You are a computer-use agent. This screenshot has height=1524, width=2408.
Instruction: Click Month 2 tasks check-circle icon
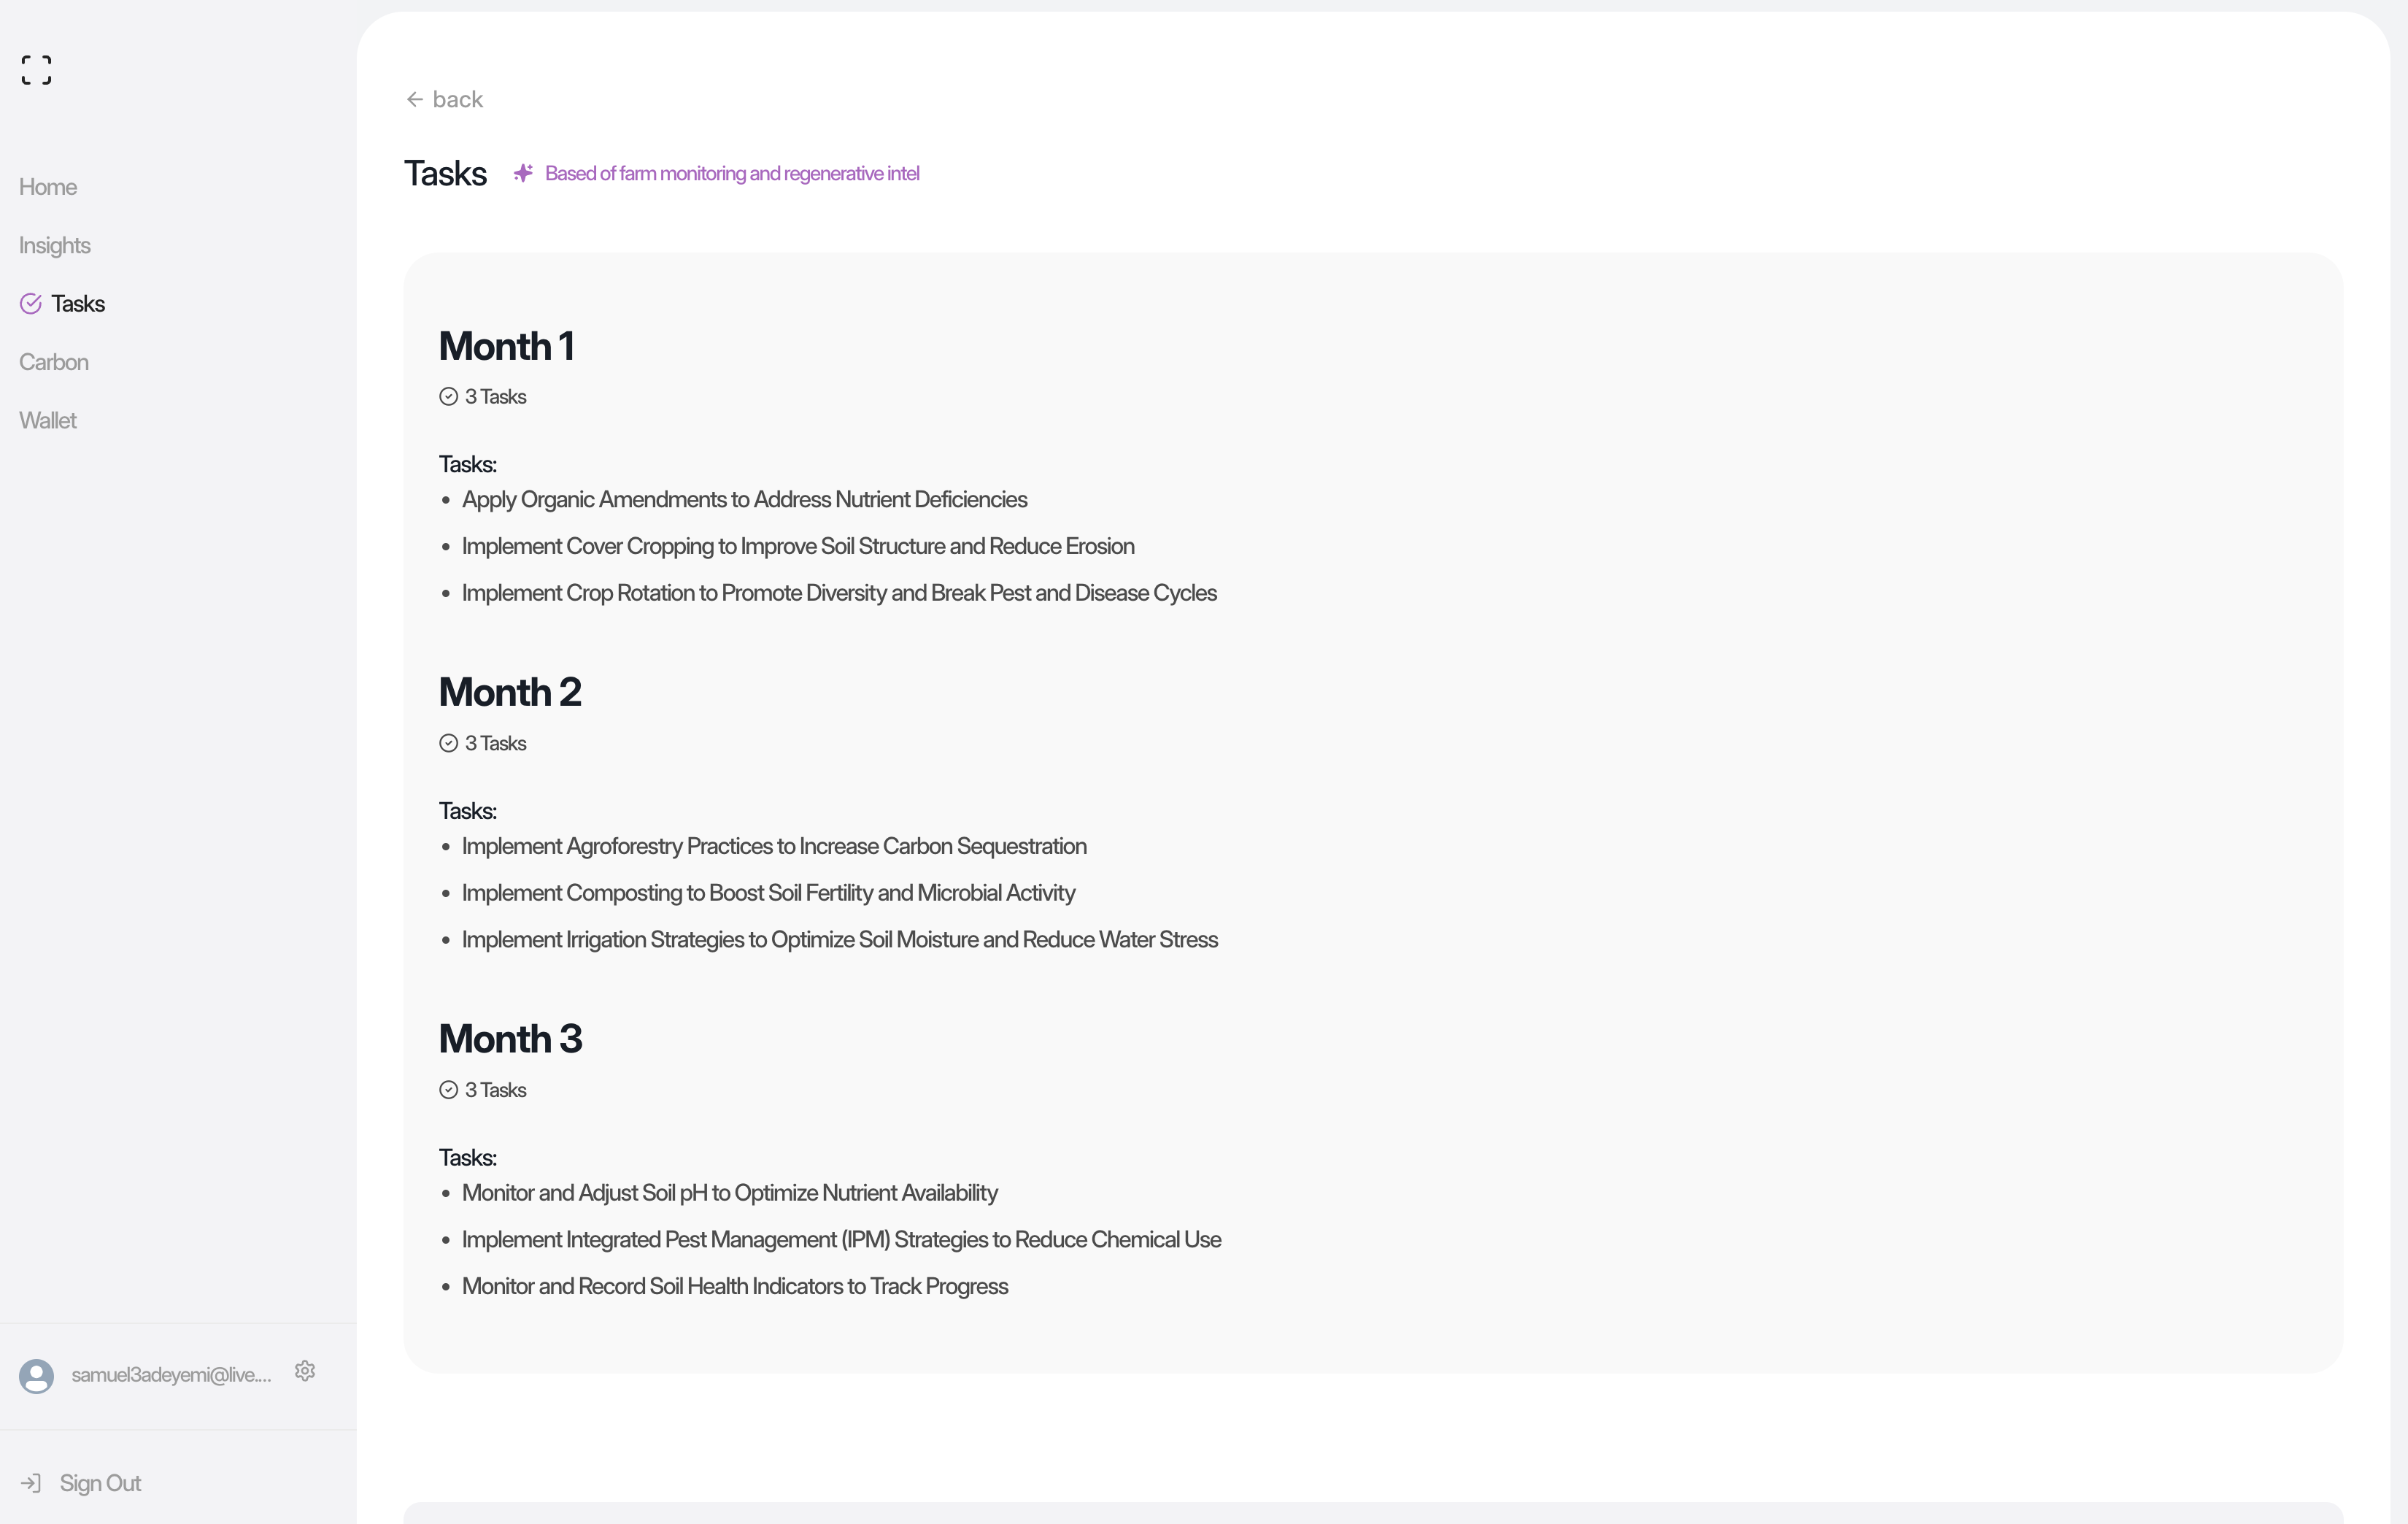(x=449, y=743)
